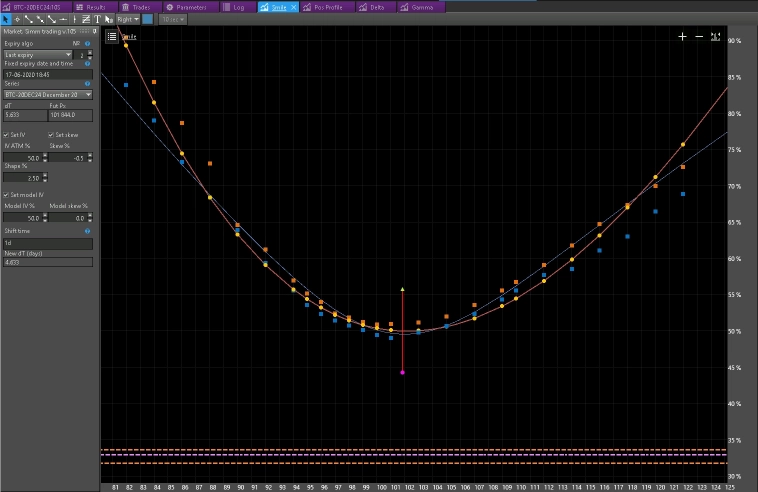Click the Shift time input field
The image size is (758, 492).
coord(47,243)
